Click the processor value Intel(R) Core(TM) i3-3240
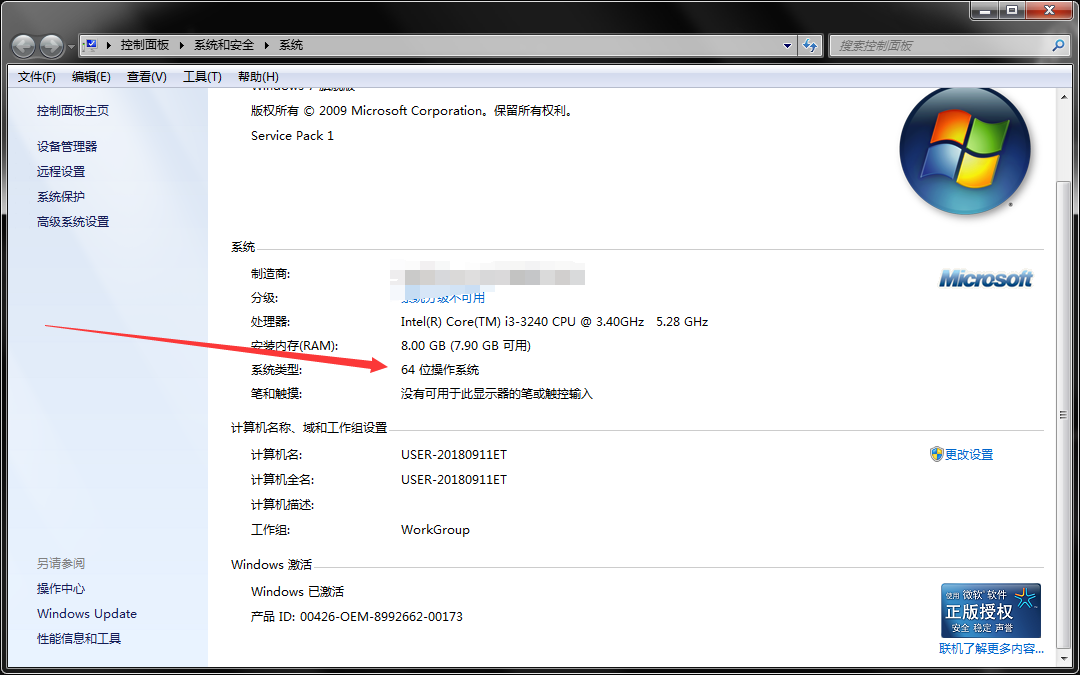This screenshot has width=1080, height=675. click(554, 322)
